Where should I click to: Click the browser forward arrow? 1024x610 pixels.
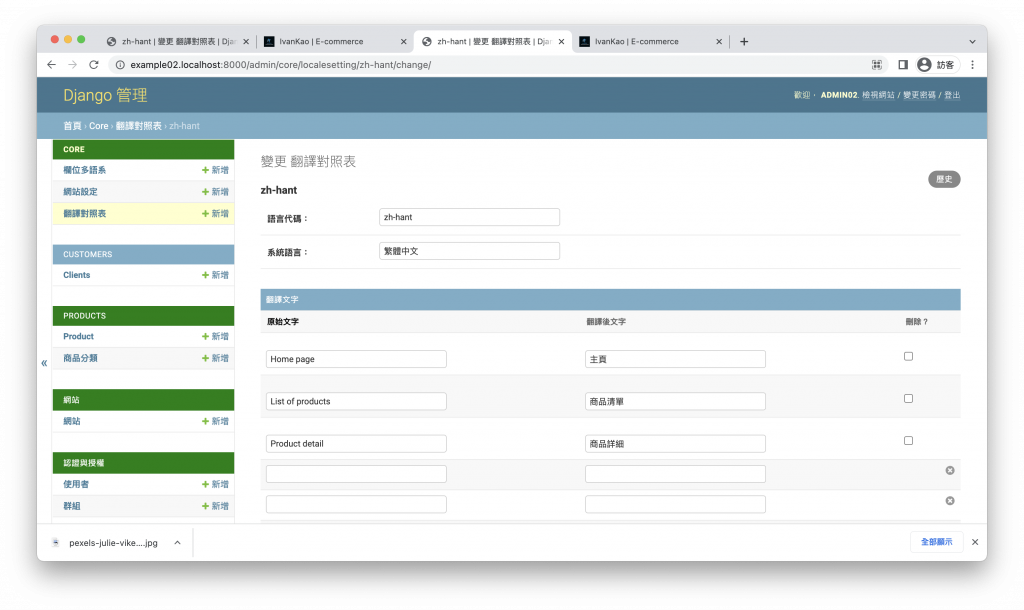click(72, 65)
